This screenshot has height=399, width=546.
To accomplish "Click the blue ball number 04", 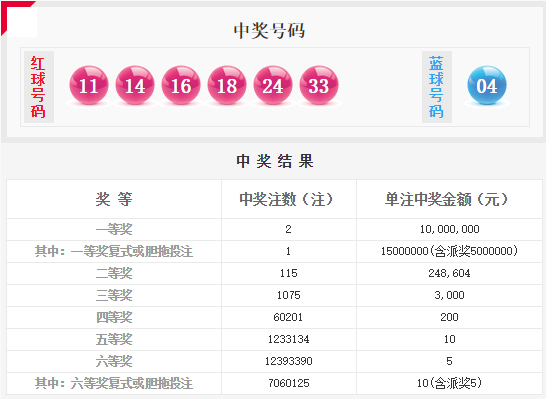I will (x=487, y=85).
